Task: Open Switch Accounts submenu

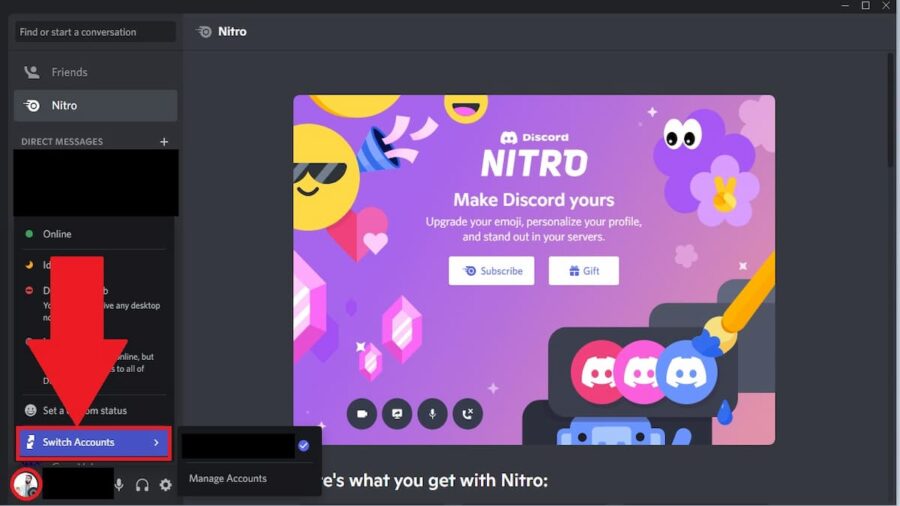Action: point(94,442)
